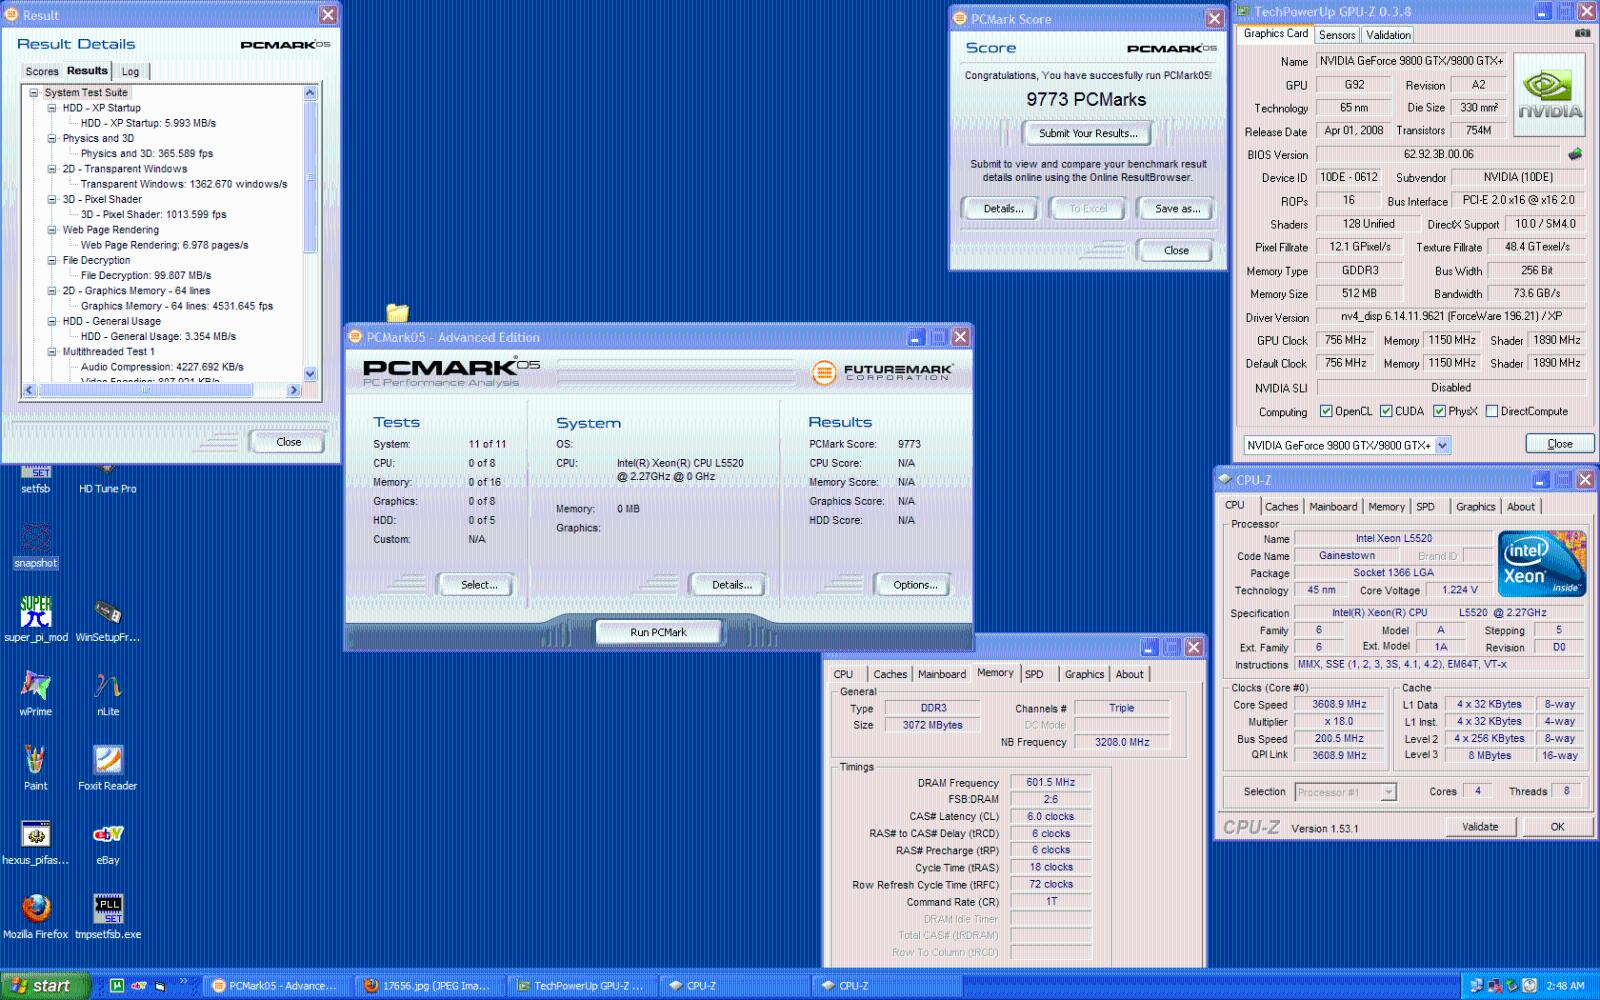The image size is (1600, 1000).
Task: Click the GPU-Z BIOS save chip icon
Action: coord(1575,154)
